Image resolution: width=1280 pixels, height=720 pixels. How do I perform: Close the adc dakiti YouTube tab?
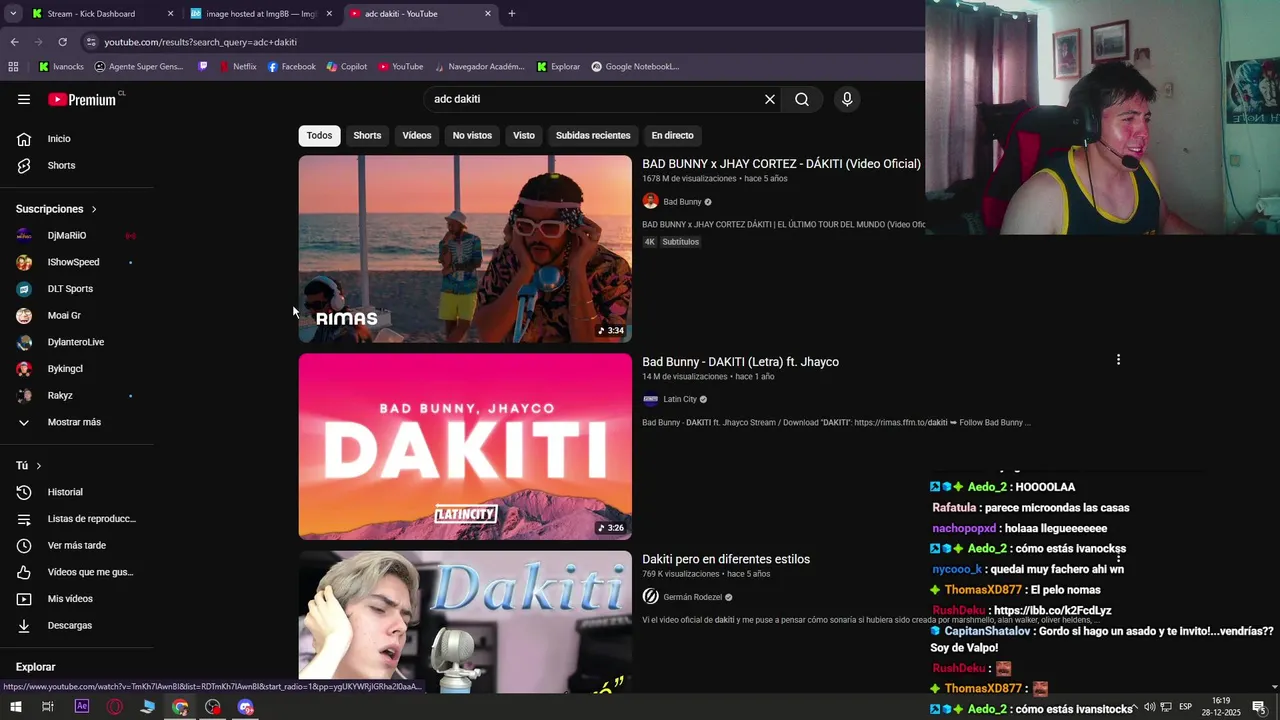[x=488, y=14]
